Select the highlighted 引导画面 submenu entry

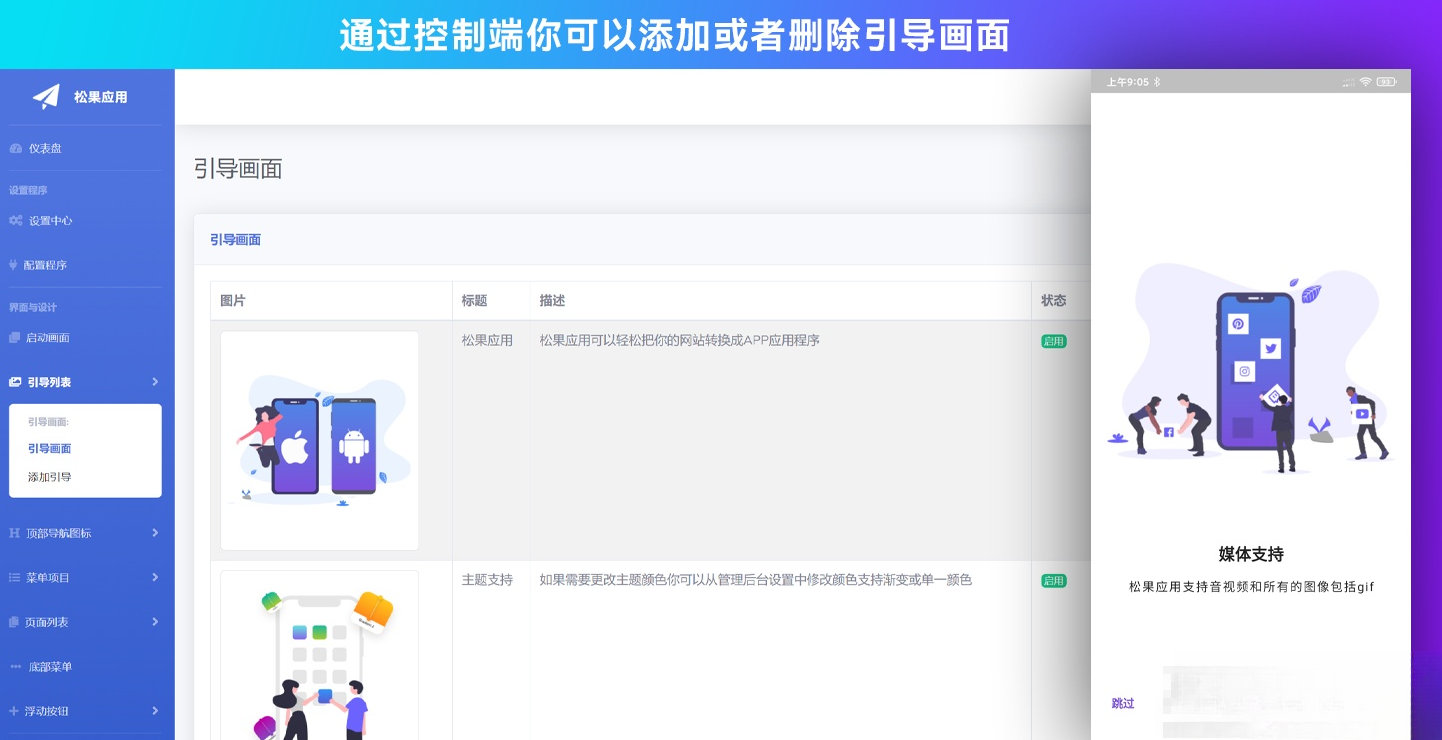52,449
